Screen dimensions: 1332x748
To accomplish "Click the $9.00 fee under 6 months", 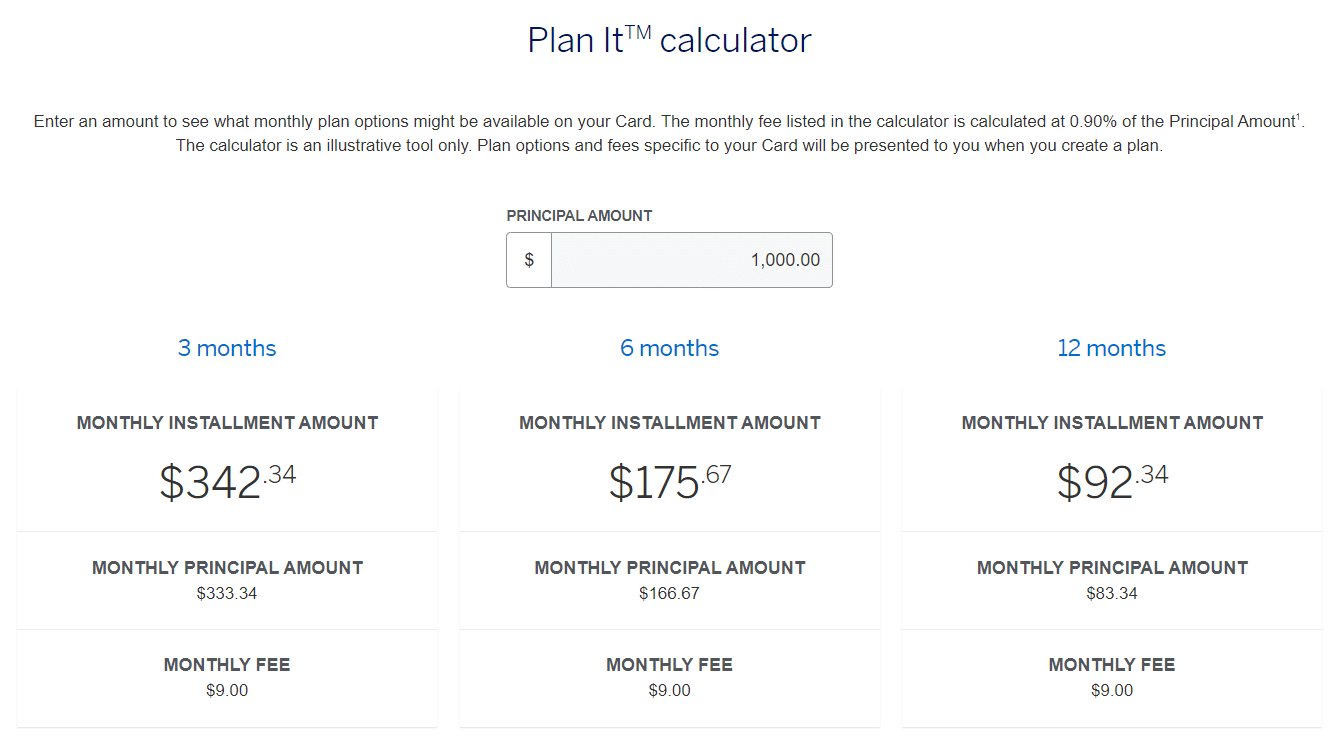I will (x=669, y=690).
